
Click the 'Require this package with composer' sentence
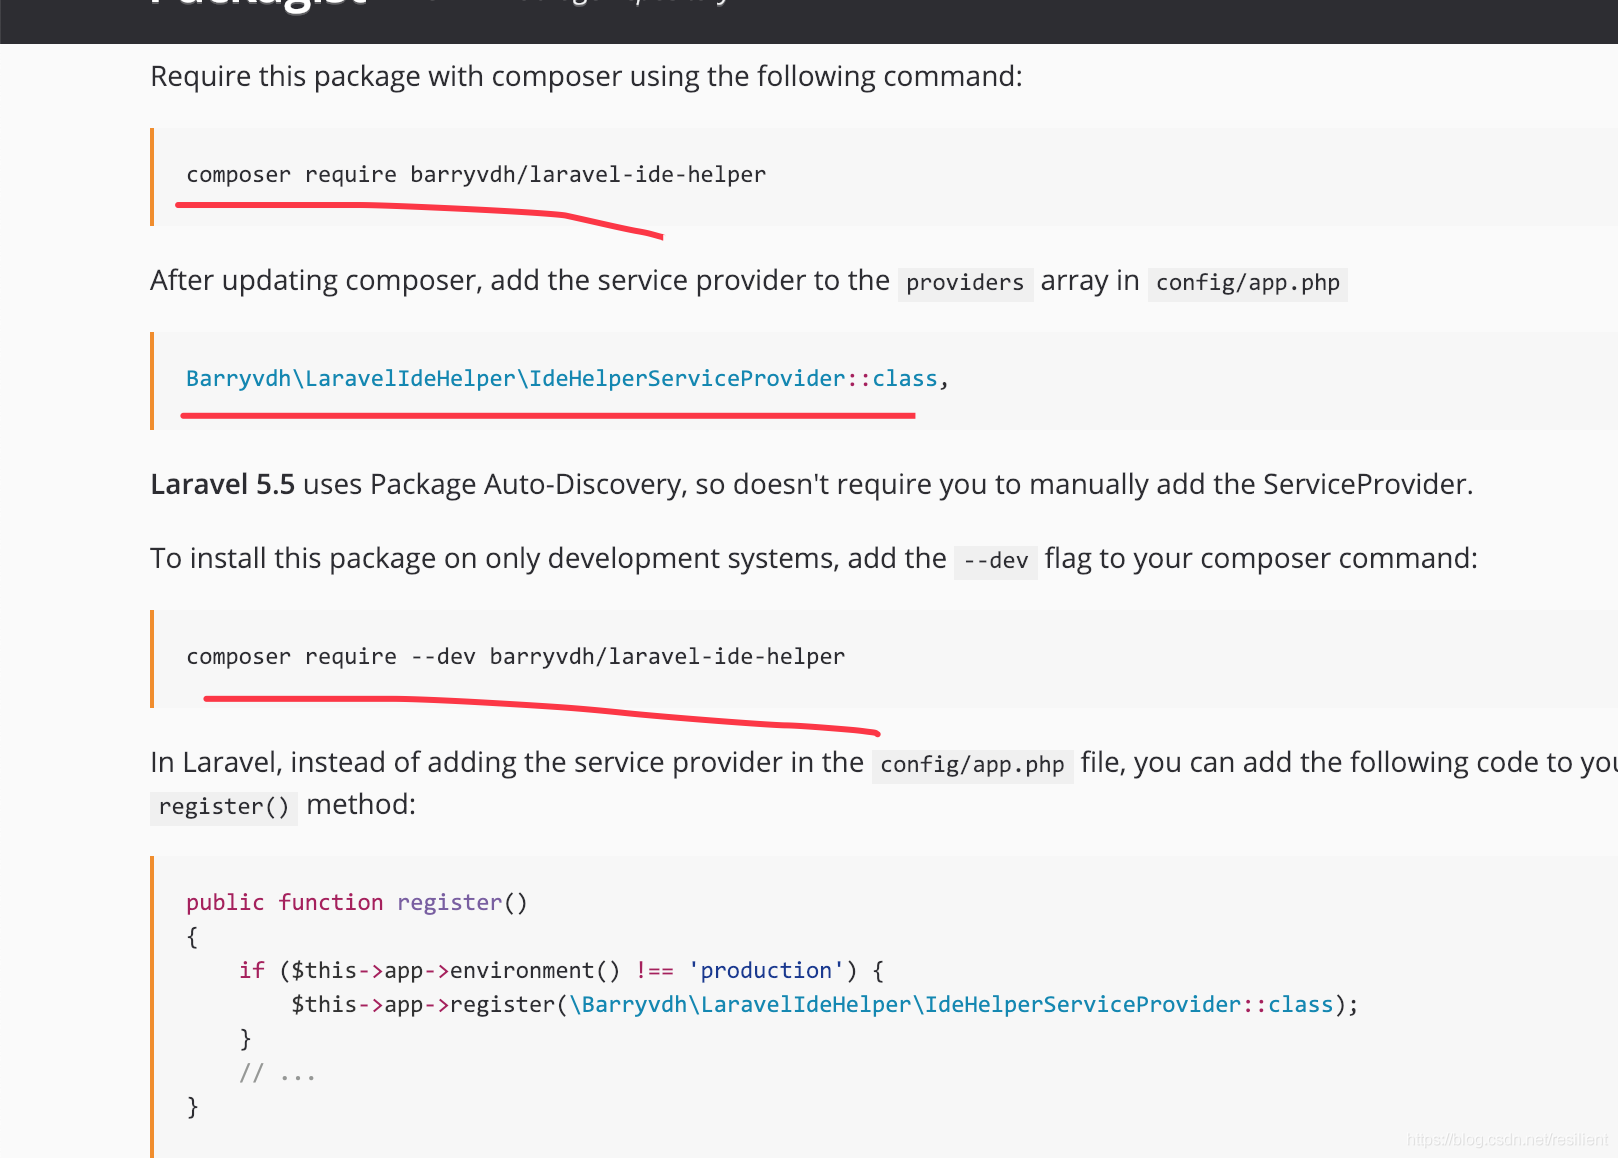pyautogui.click(x=586, y=77)
